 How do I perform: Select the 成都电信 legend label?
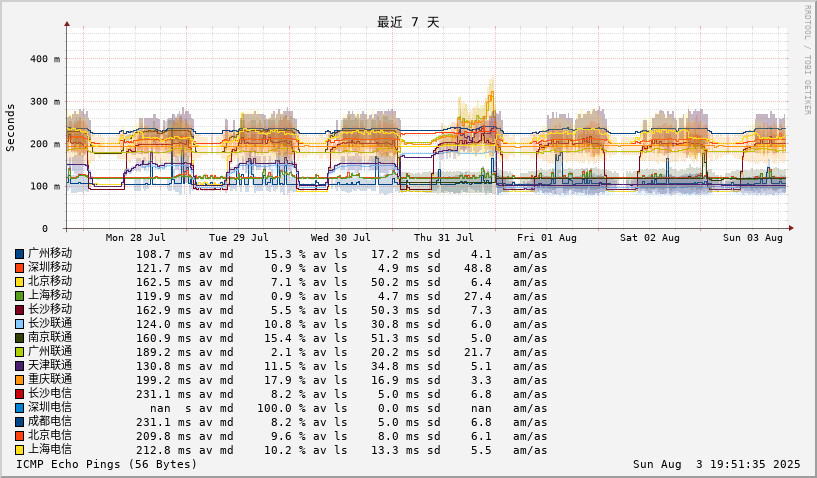(x=50, y=422)
